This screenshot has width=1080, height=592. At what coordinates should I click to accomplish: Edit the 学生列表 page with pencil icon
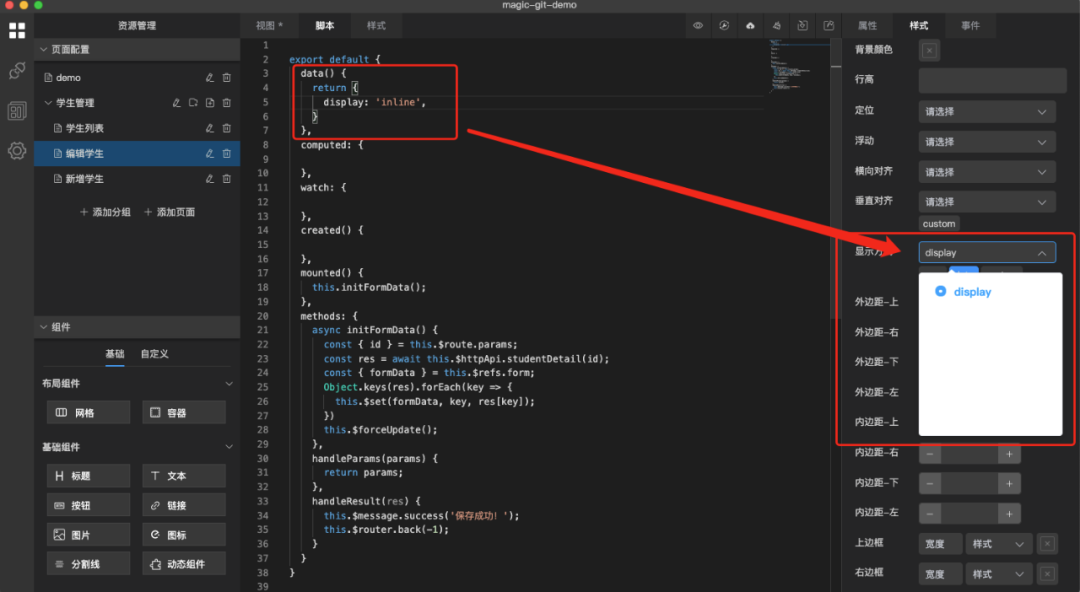point(209,128)
